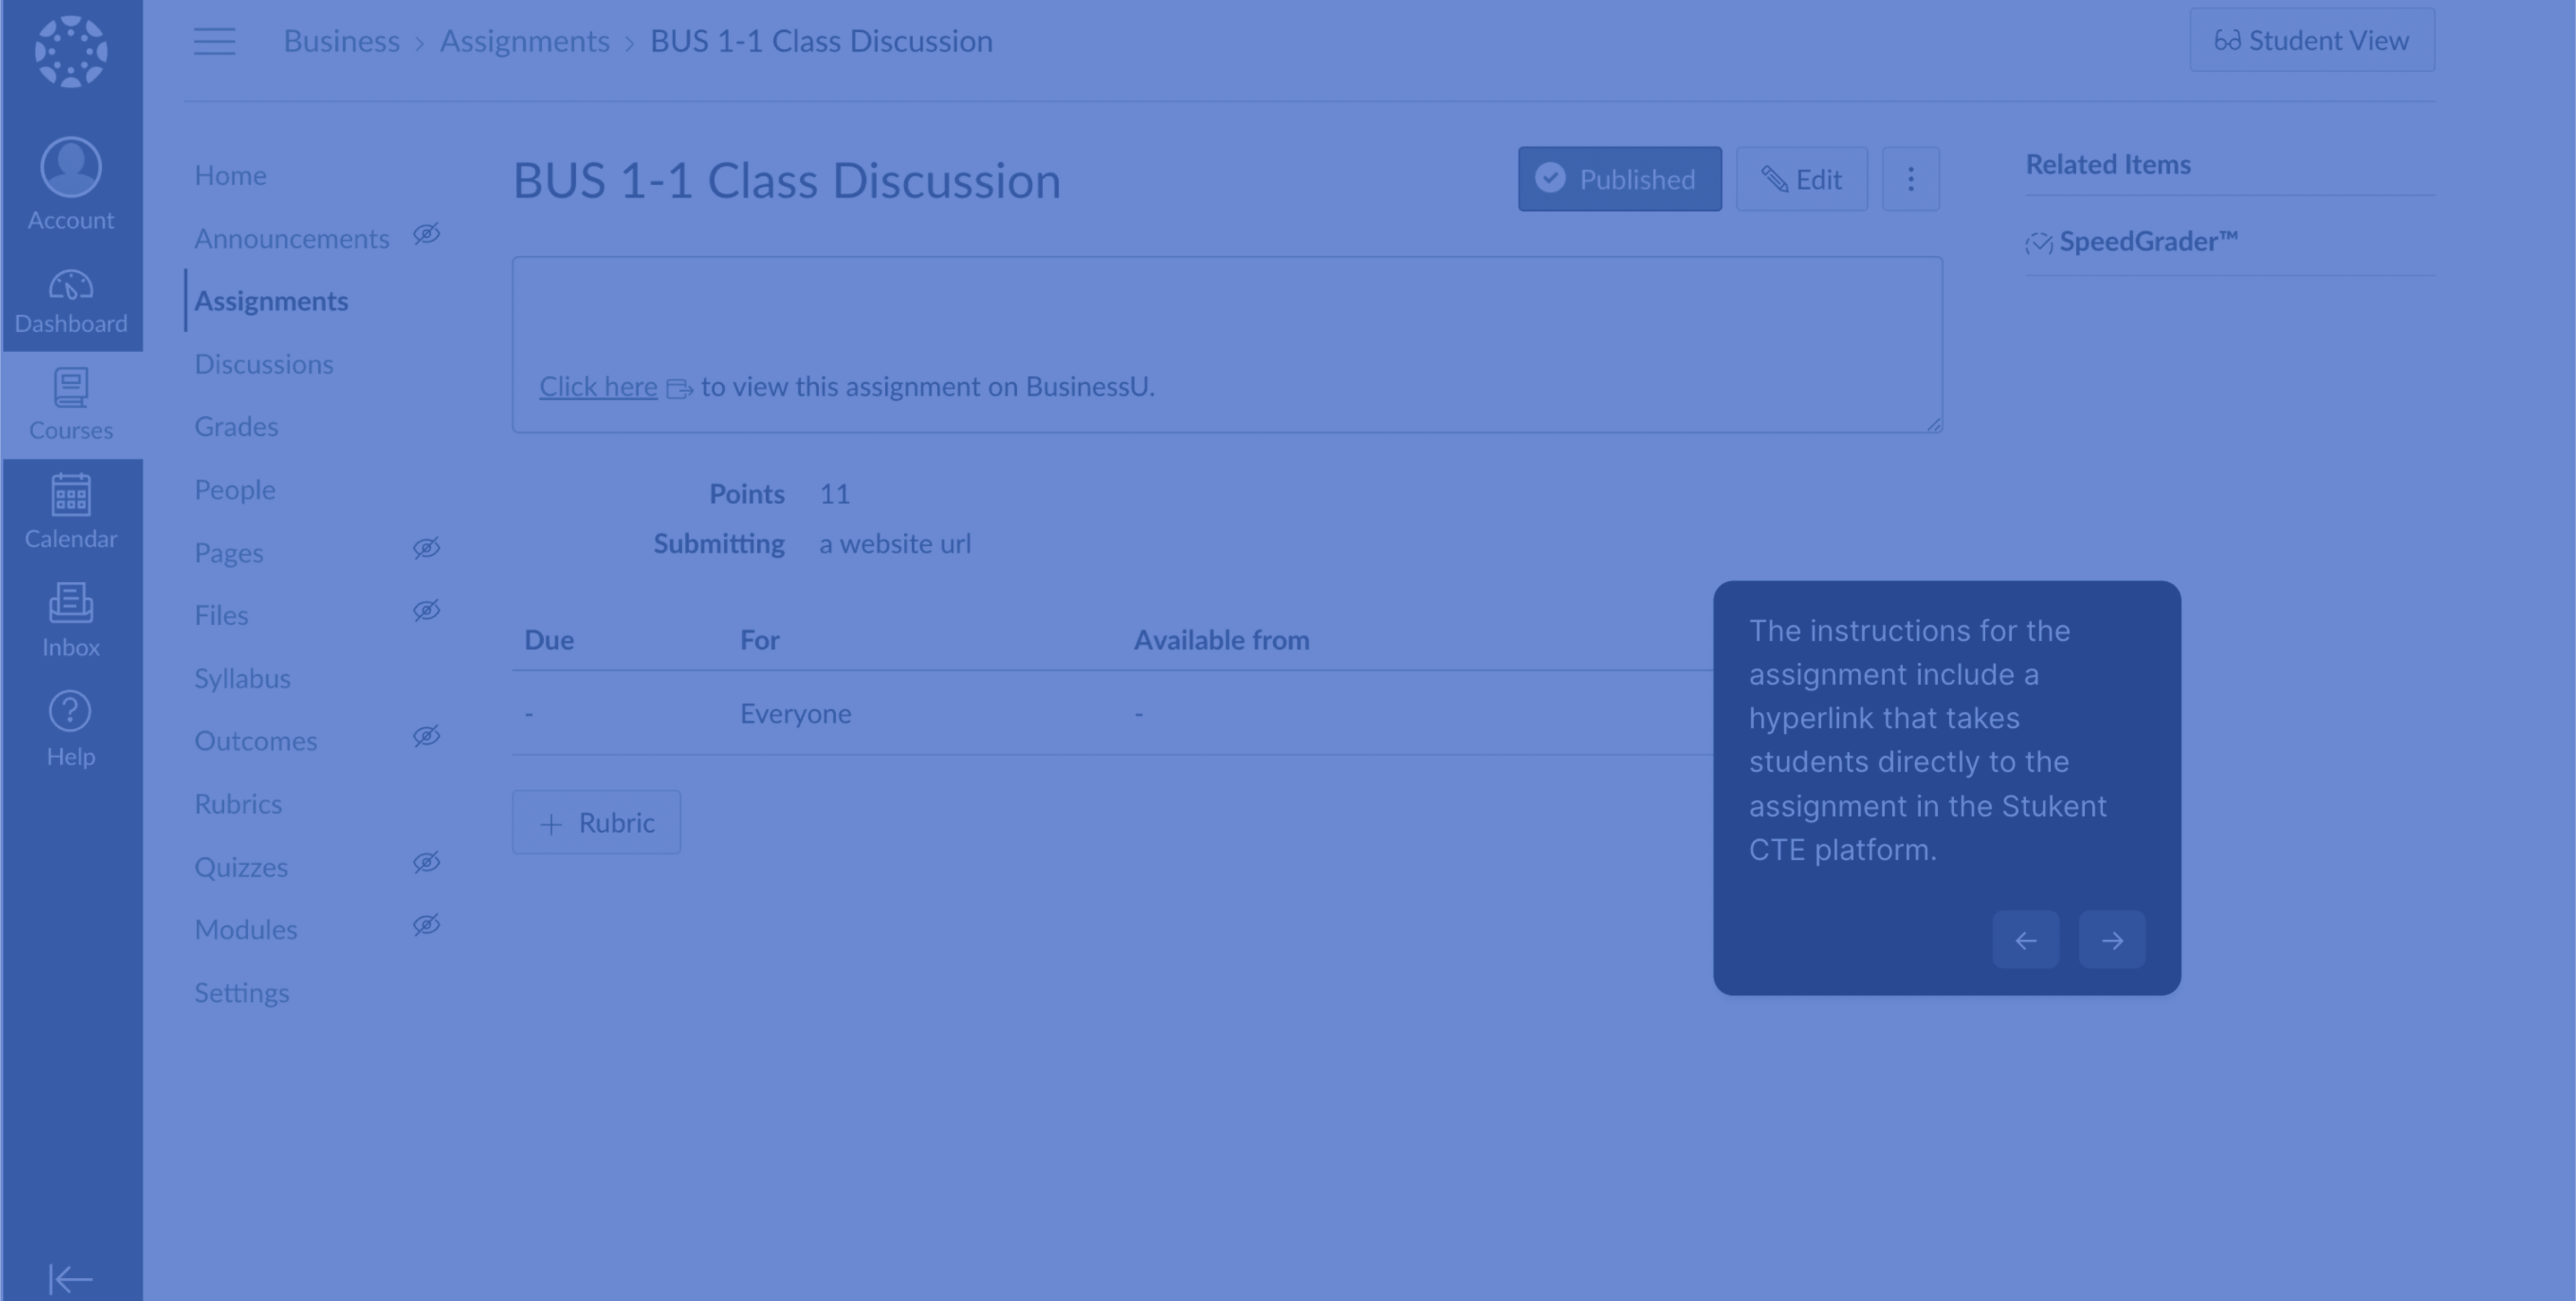Add a Rubric to the assignment
Viewport: 2576px width, 1301px height.
(596, 822)
